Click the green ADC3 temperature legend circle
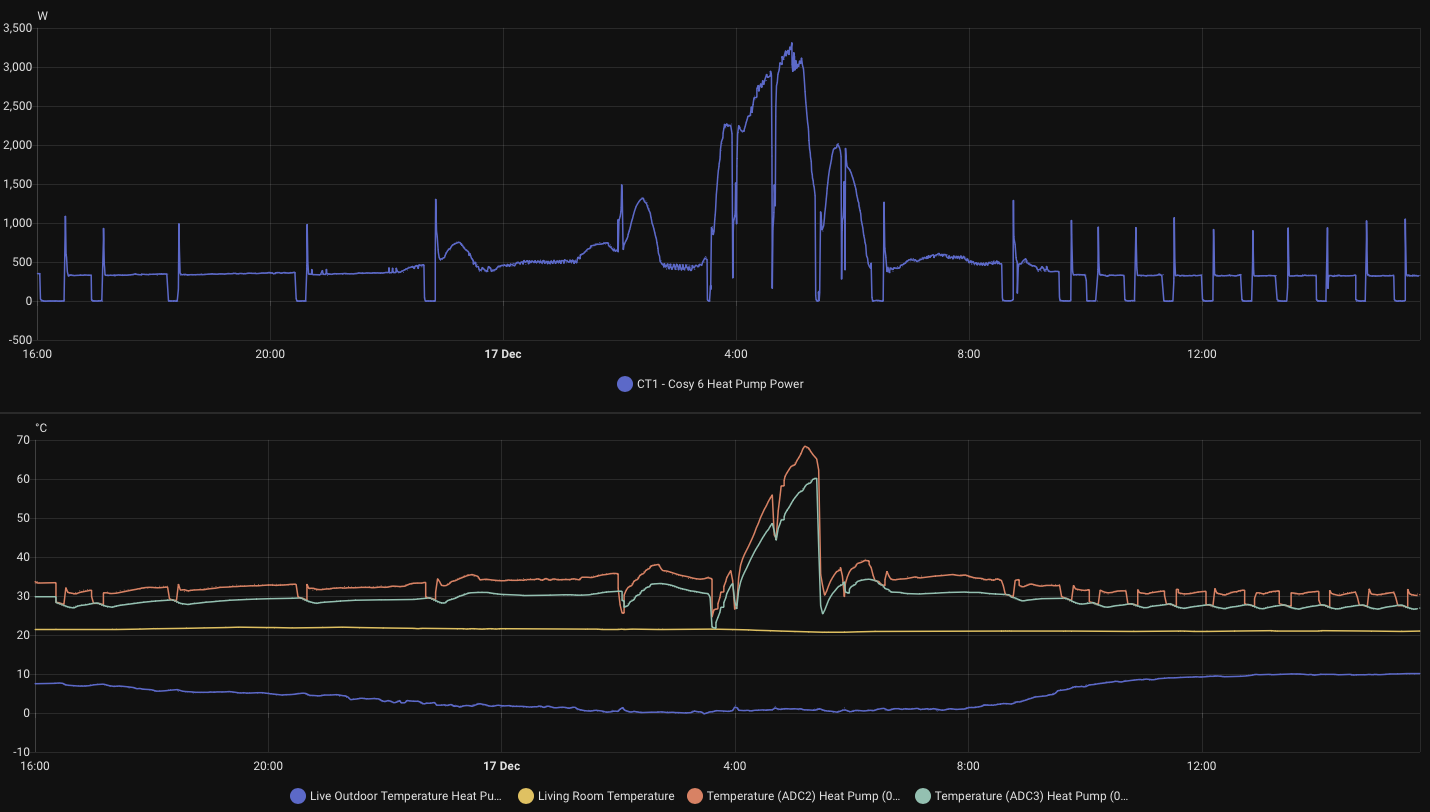The width and height of the screenshot is (1430, 812). (x=922, y=796)
